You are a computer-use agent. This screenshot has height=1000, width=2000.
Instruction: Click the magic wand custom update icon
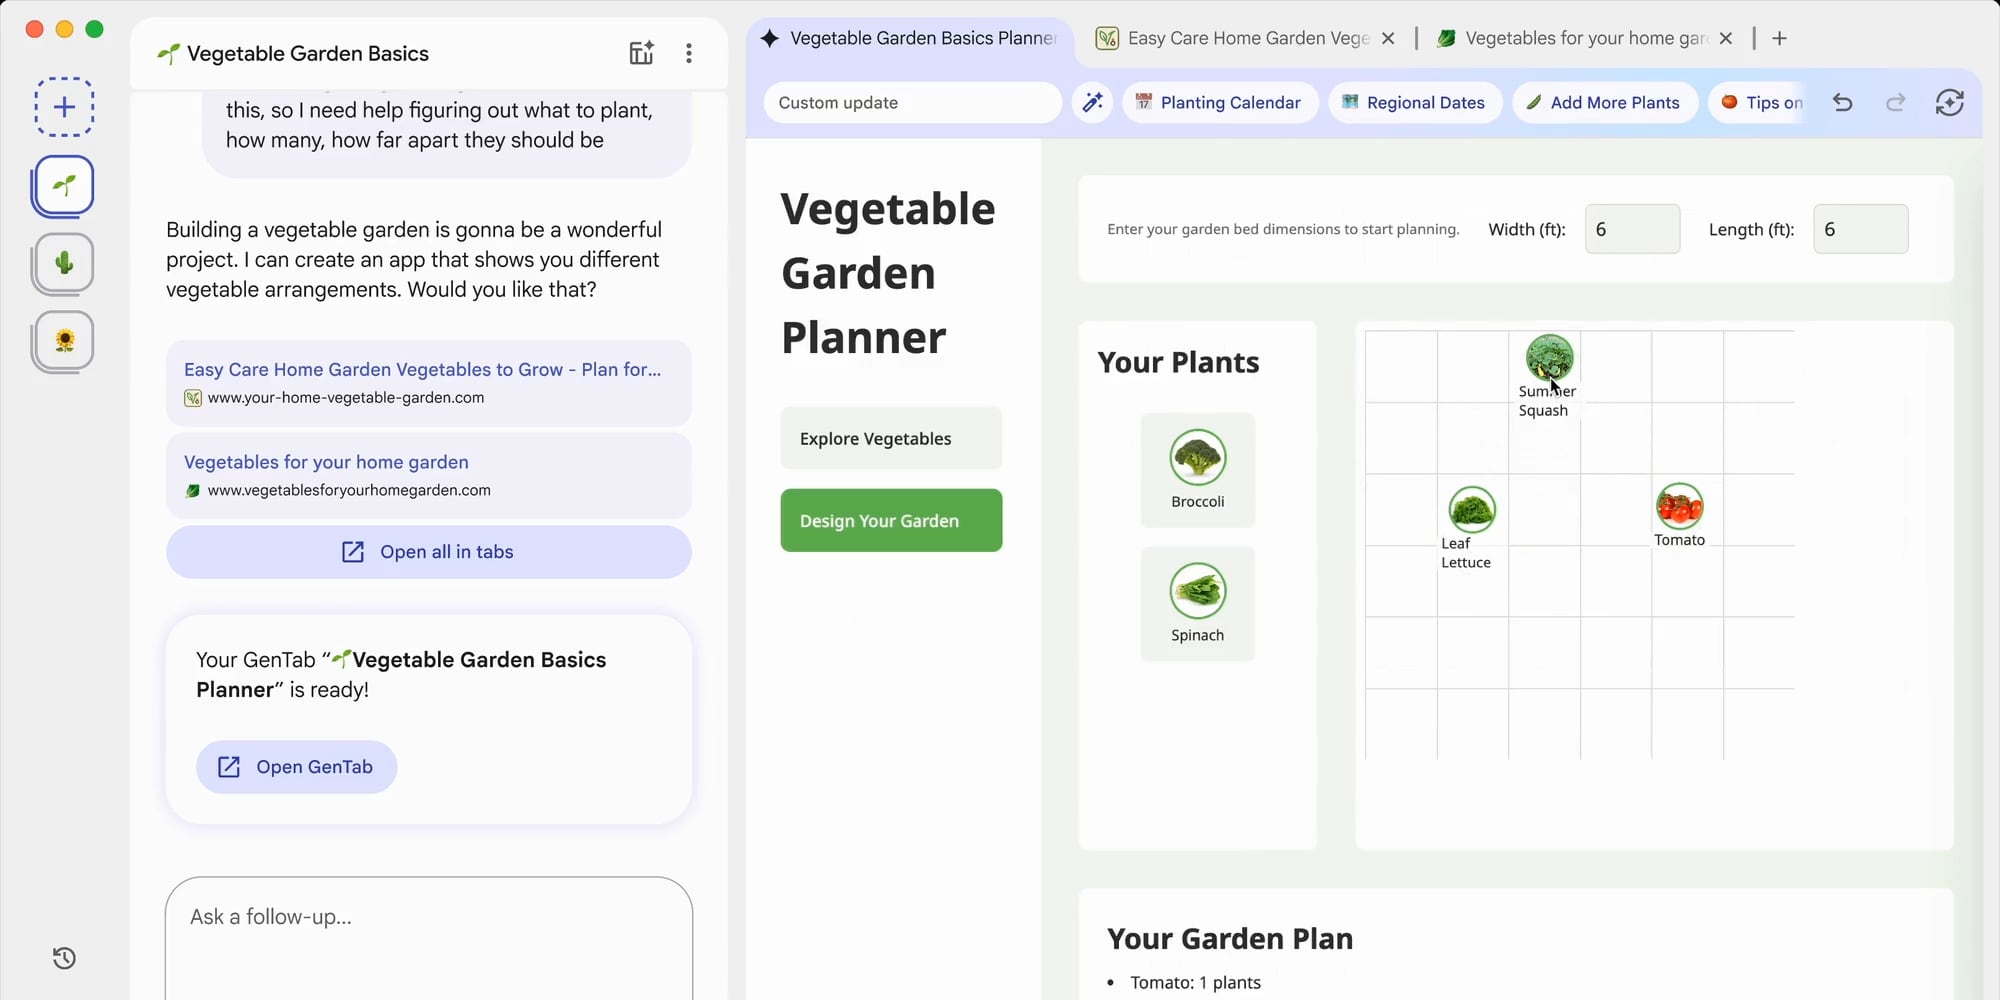pyautogui.click(x=1093, y=103)
